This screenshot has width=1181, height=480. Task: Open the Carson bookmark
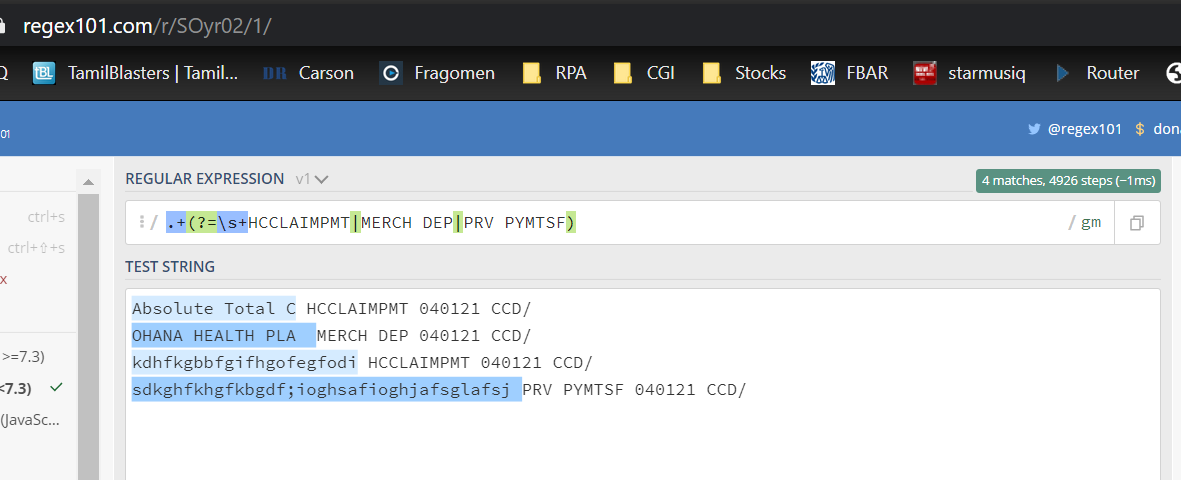click(x=308, y=73)
